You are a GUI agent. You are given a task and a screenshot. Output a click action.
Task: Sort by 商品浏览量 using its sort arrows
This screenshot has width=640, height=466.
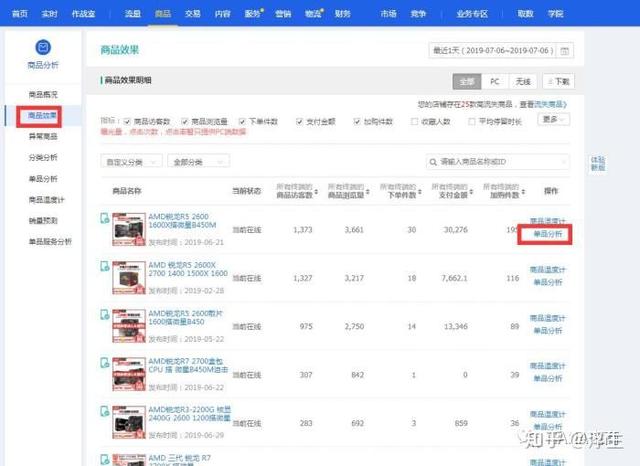[x=368, y=192]
